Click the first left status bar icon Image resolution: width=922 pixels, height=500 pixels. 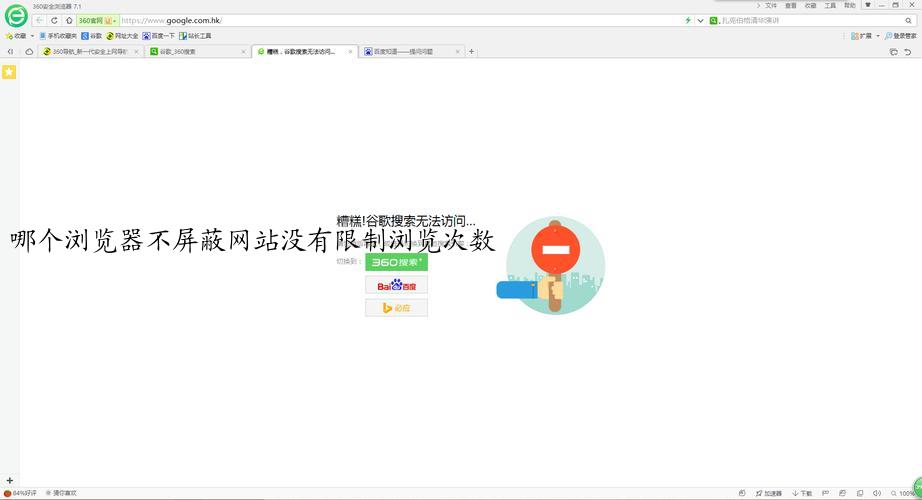pyautogui.click(x=742, y=494)
